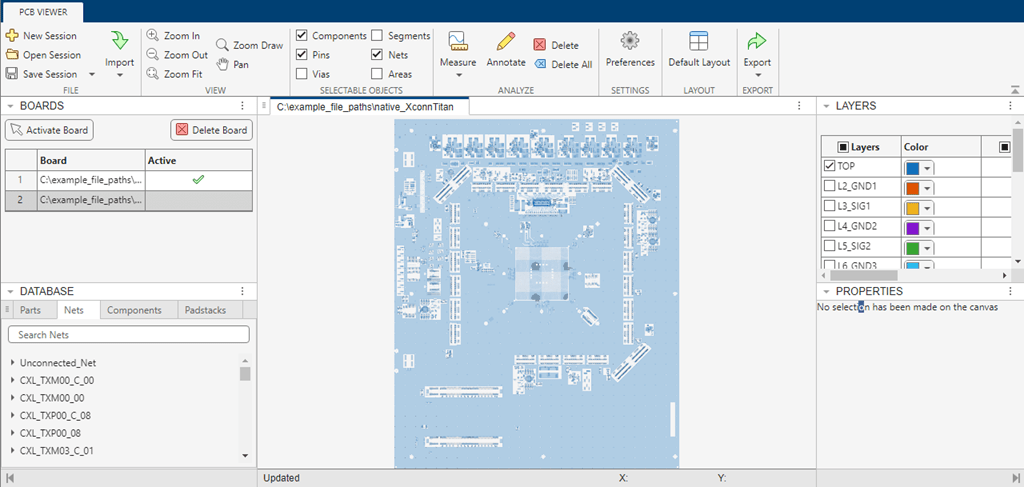Click the Zoom In magnifier
This screenshot has height=487, width=1024.
tap(153, 35)
